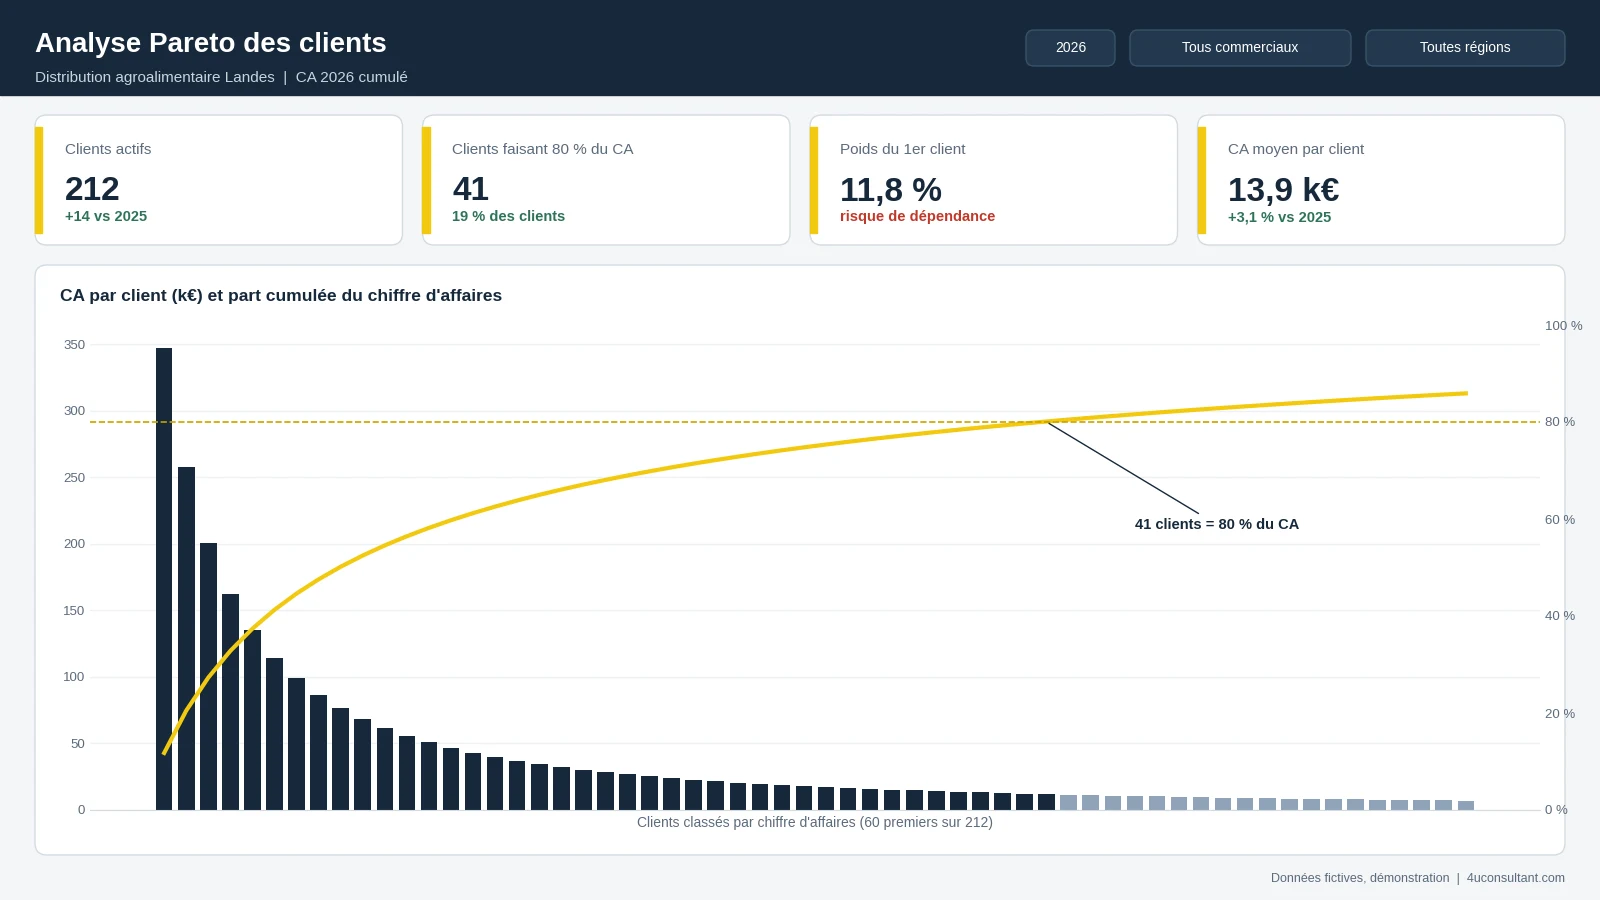The width and height of the screenshot is (1600, 900).
Task: Click the '212' active clients value
Action: 92,189
